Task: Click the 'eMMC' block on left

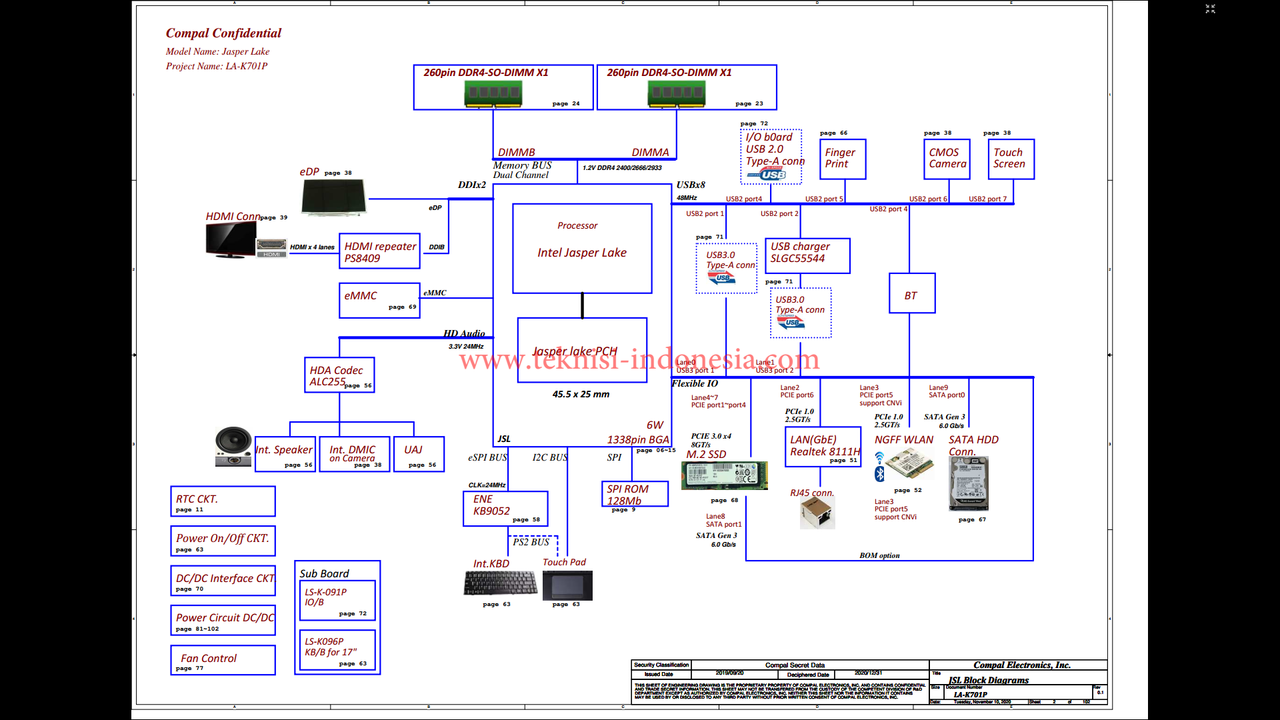Action: [380, 299]
